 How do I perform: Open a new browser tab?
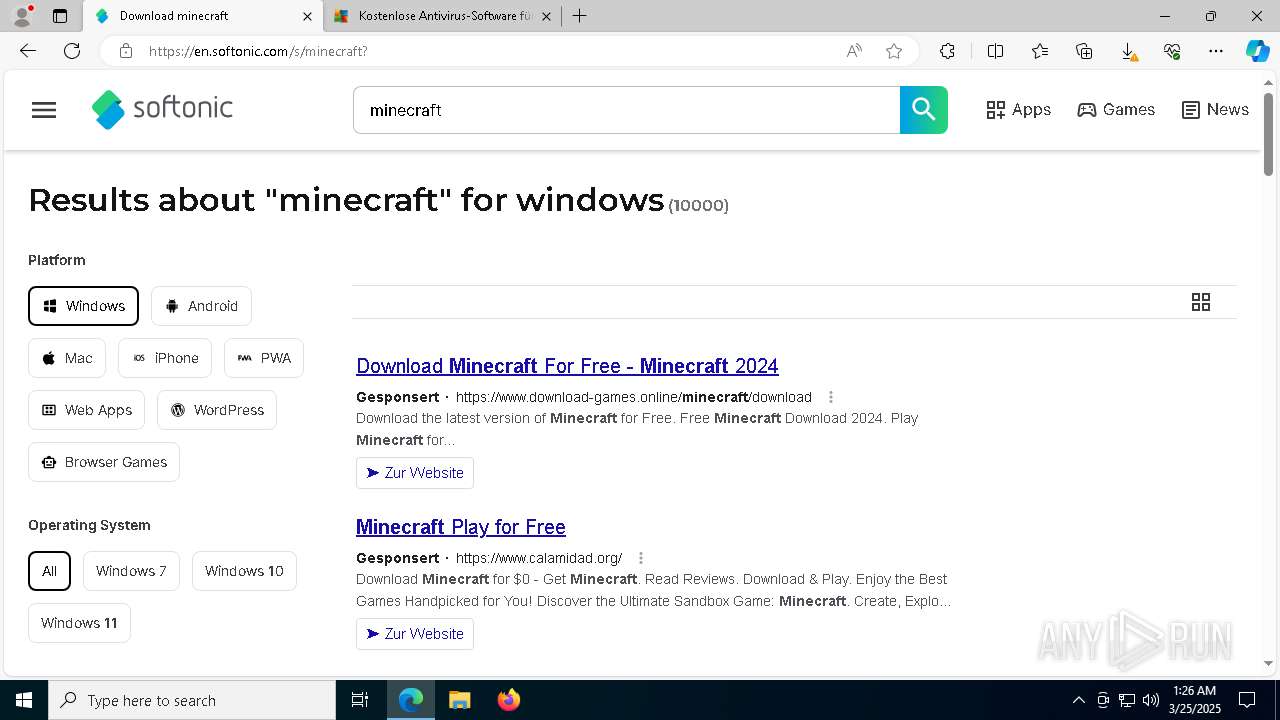(x=579, y=16)
